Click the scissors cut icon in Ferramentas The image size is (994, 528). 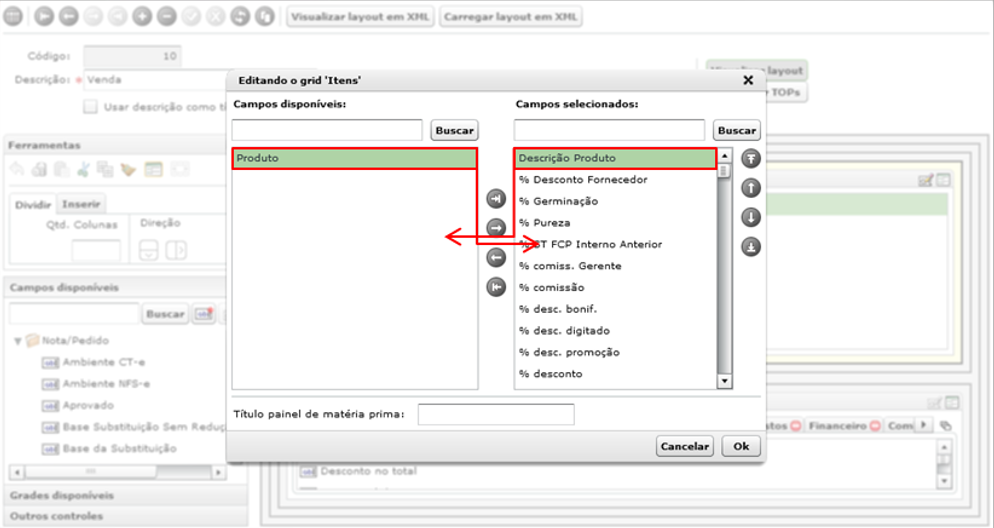pos(83,169)
